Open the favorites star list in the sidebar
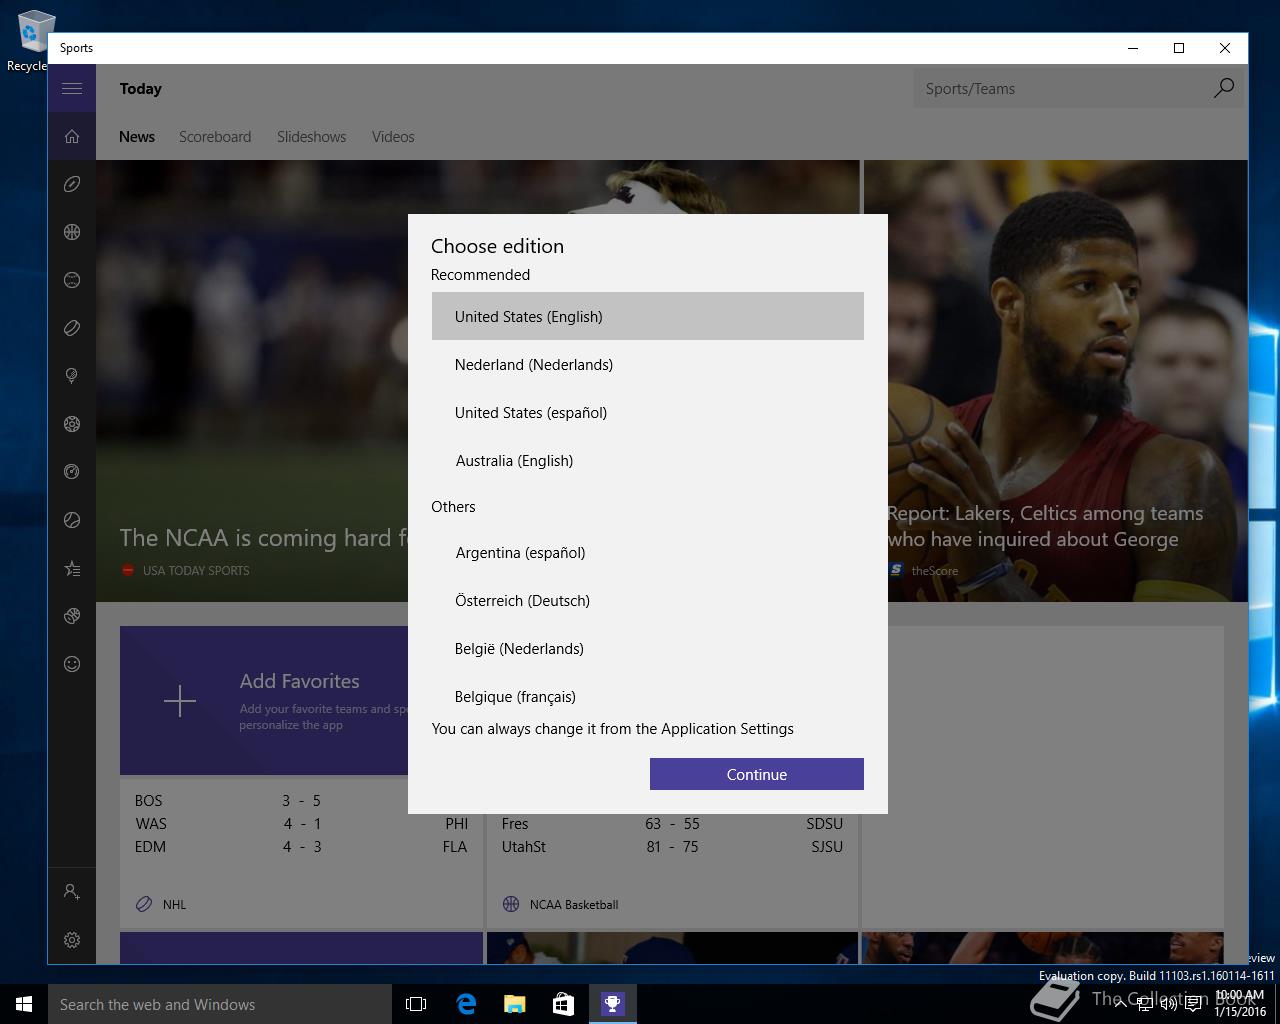 point(72,568)
